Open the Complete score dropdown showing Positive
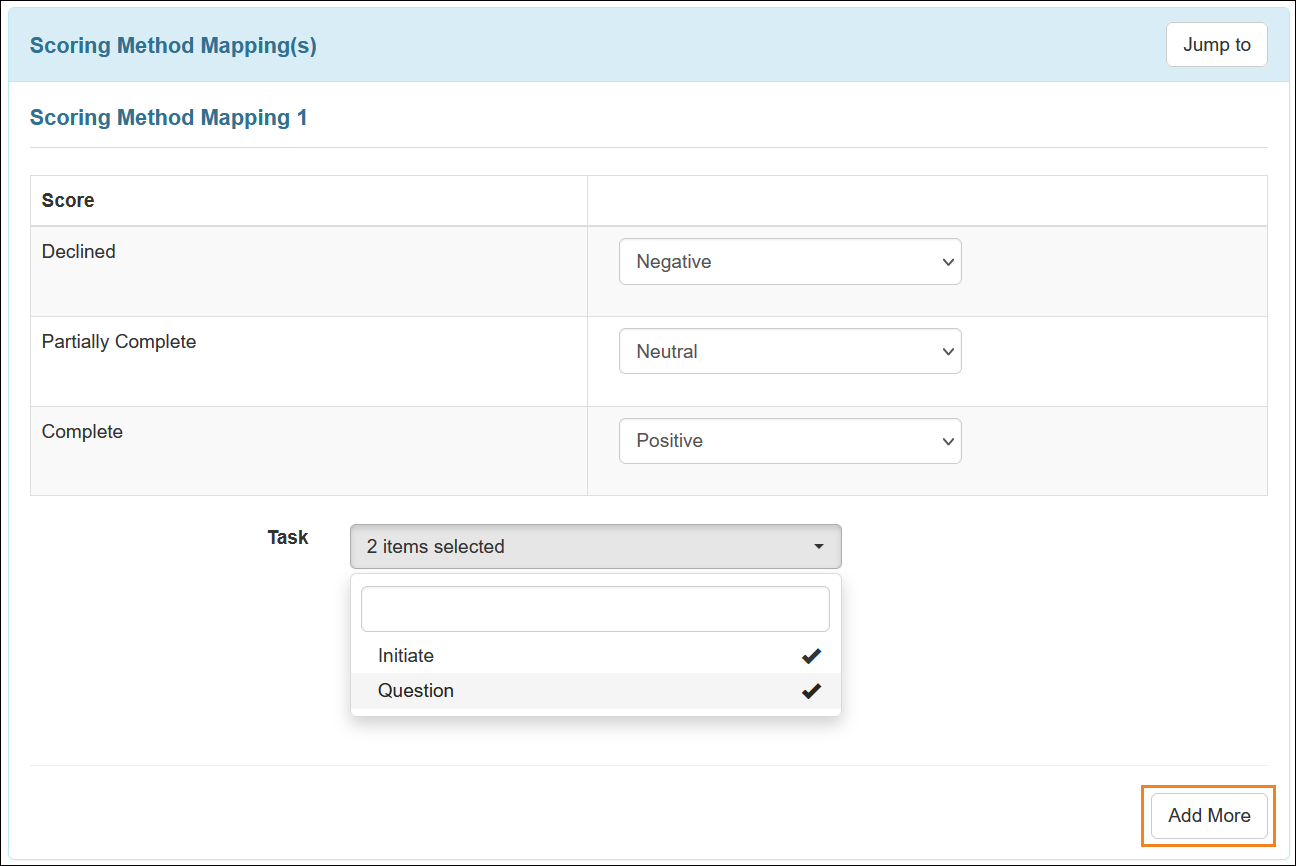 (789, 441)
